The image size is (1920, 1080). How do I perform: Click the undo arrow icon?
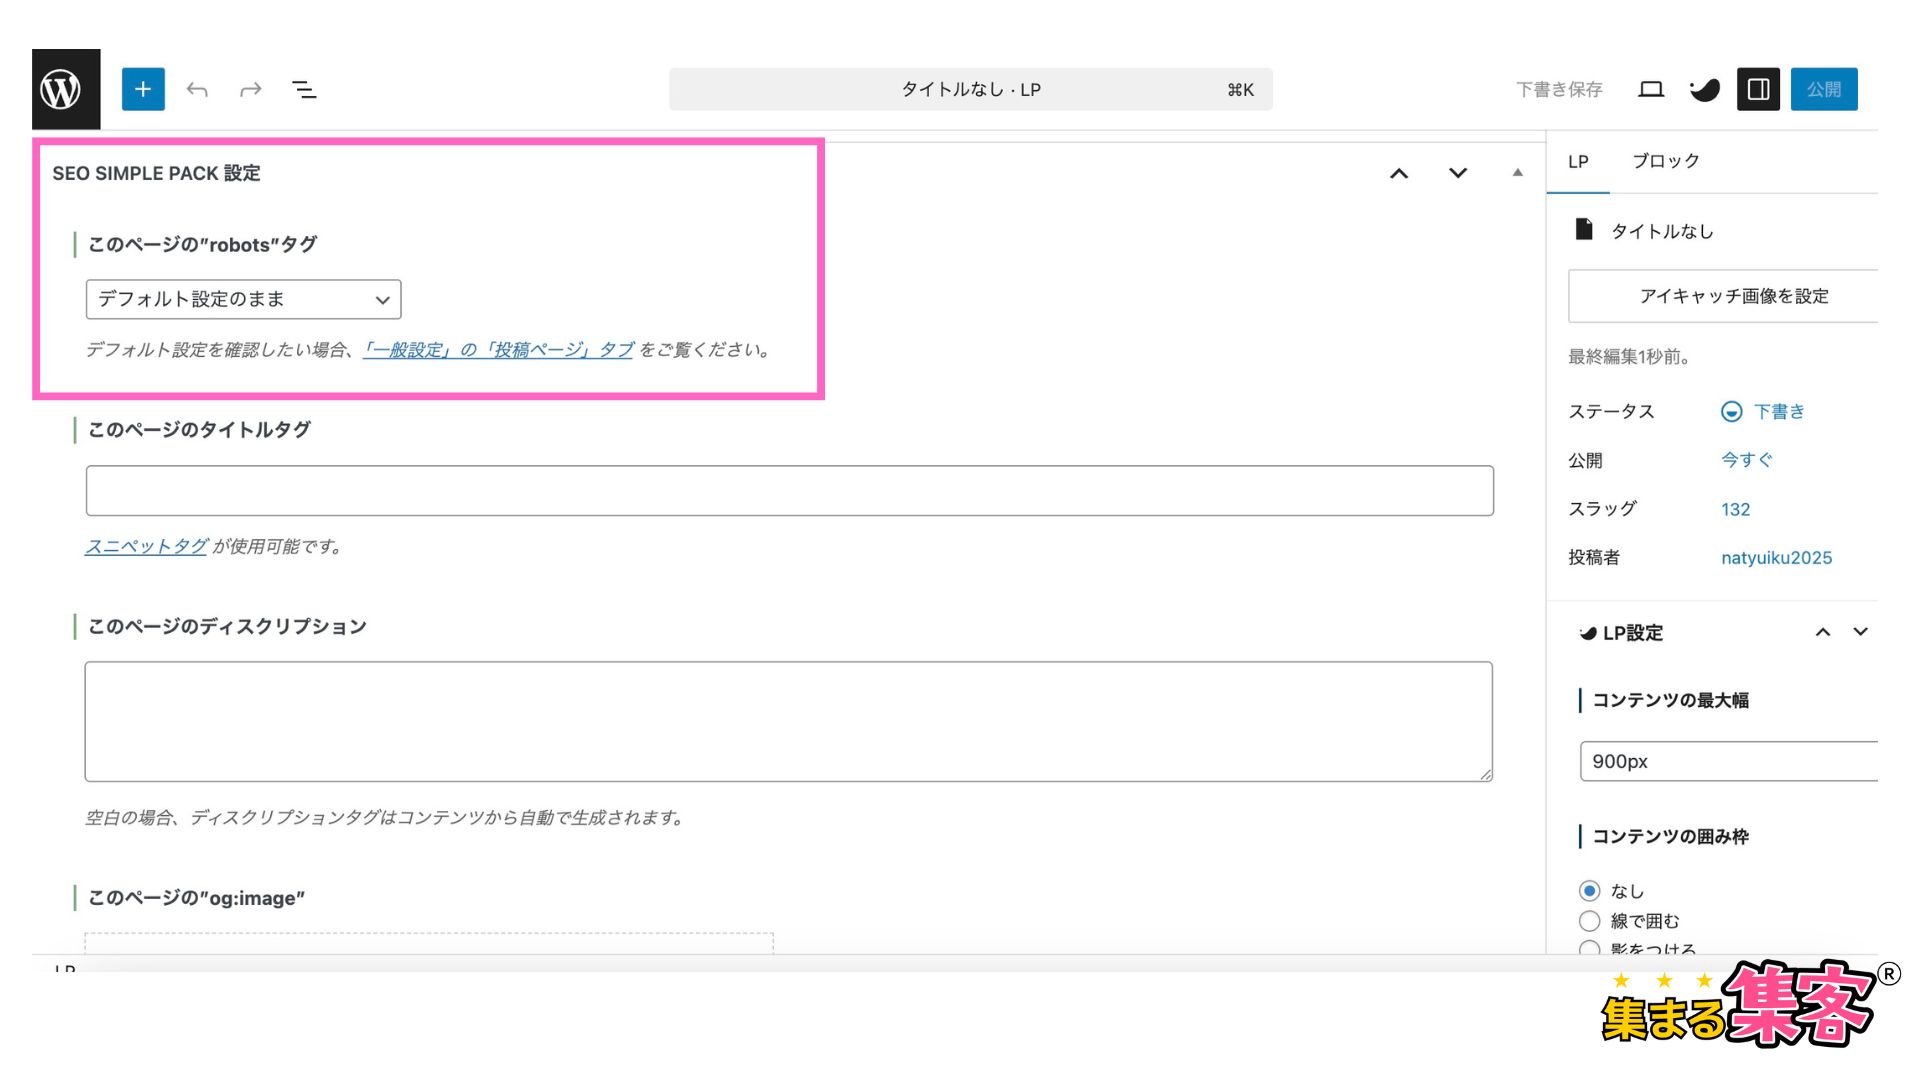click(197, 90)
